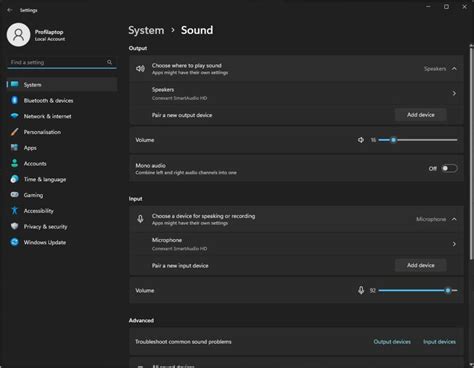The width and height of the screenshot is (474, 368).
Task: Collapse the output Speakers chevron
Action: pos(454,69)
